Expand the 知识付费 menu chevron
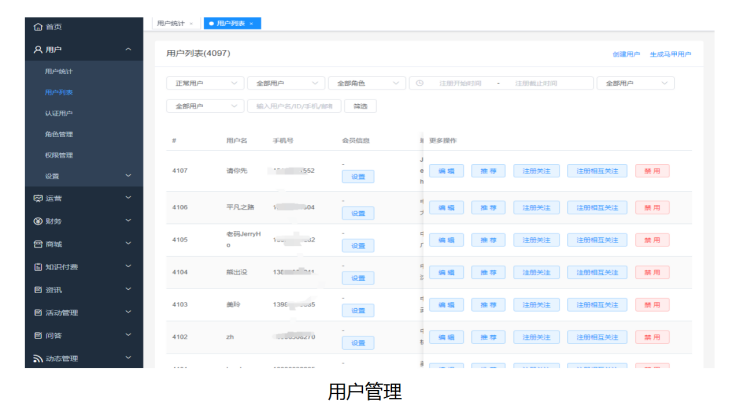This screenshot has height=416, width=740. 128,266
